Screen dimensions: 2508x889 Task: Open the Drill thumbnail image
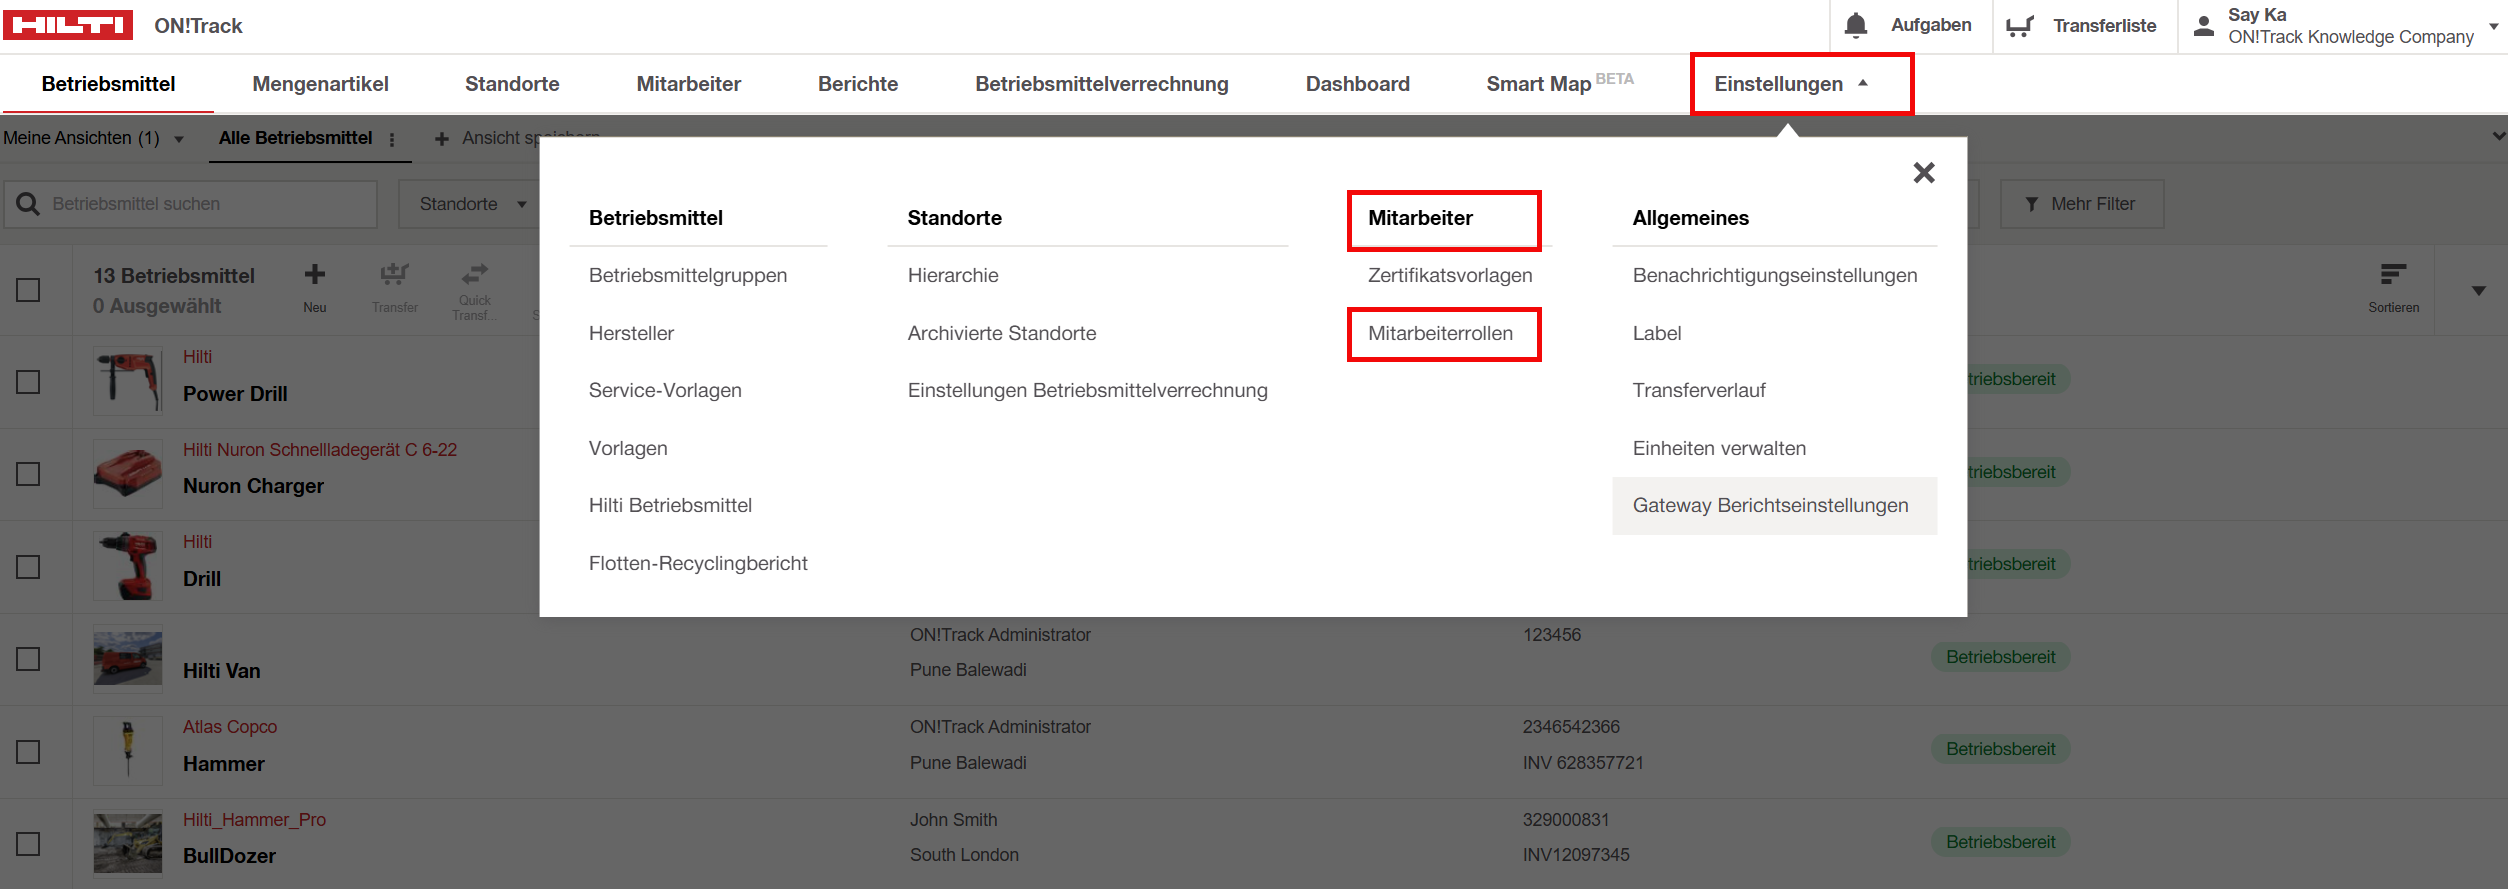(x=128, y=566)
